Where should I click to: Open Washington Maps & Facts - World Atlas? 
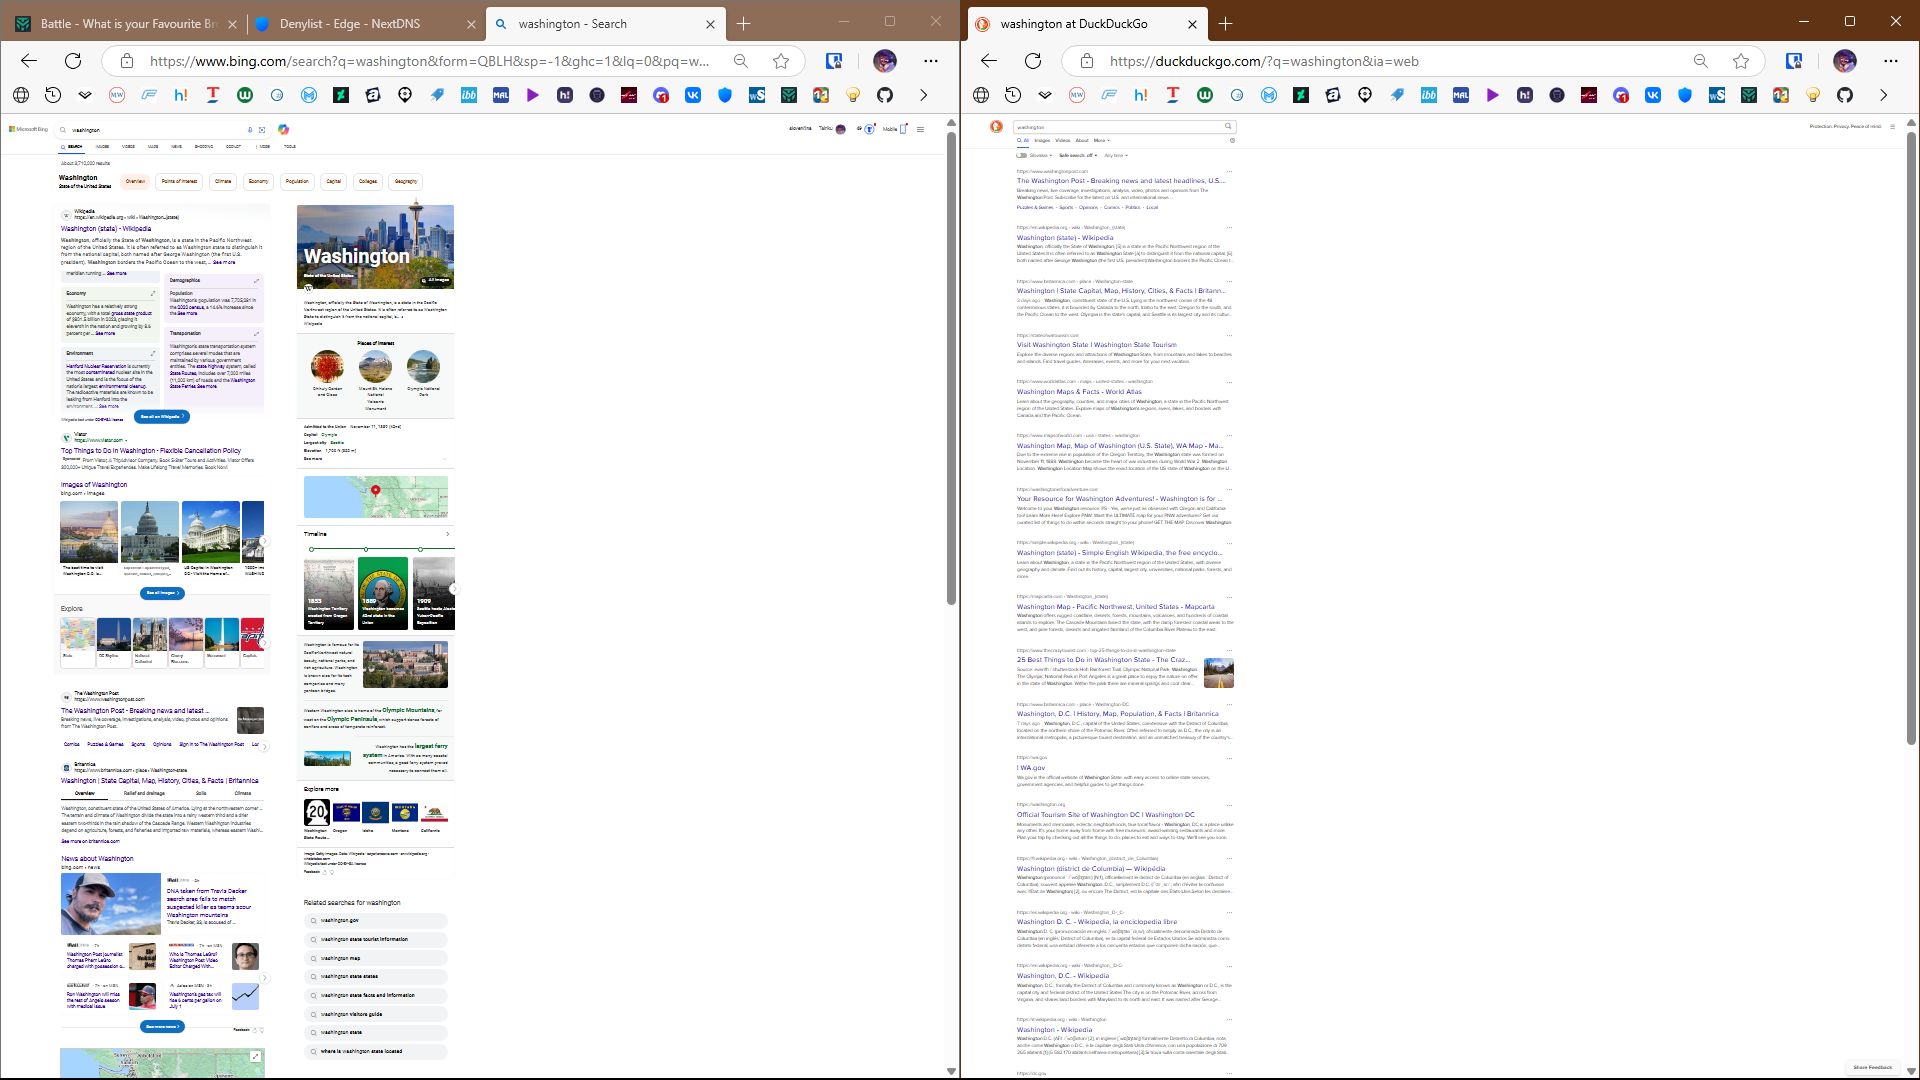click(x=1079, y=392)
